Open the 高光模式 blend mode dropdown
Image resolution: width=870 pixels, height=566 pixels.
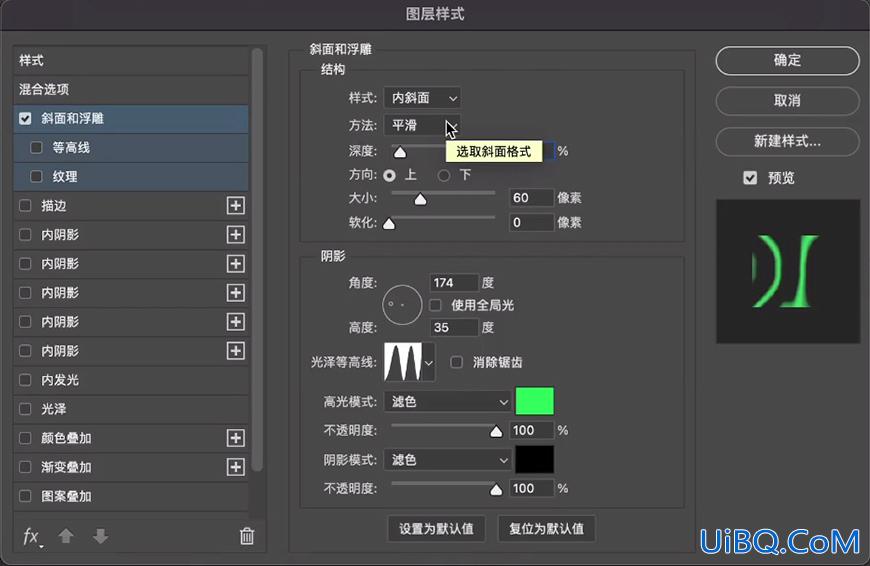click(447, 401)
